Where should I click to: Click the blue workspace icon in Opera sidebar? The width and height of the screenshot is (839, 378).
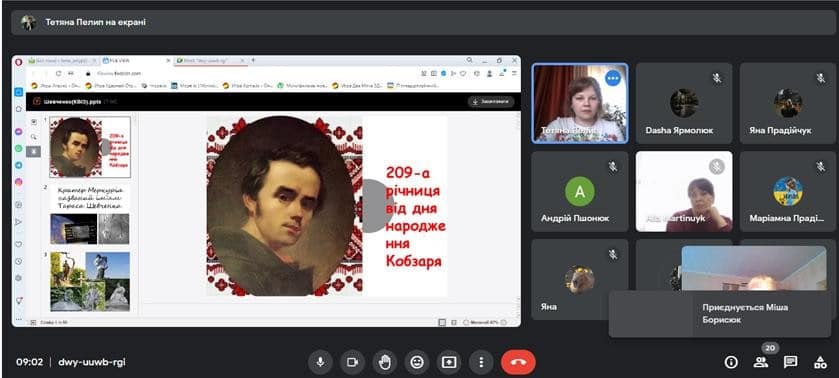(x=19, y=92)
